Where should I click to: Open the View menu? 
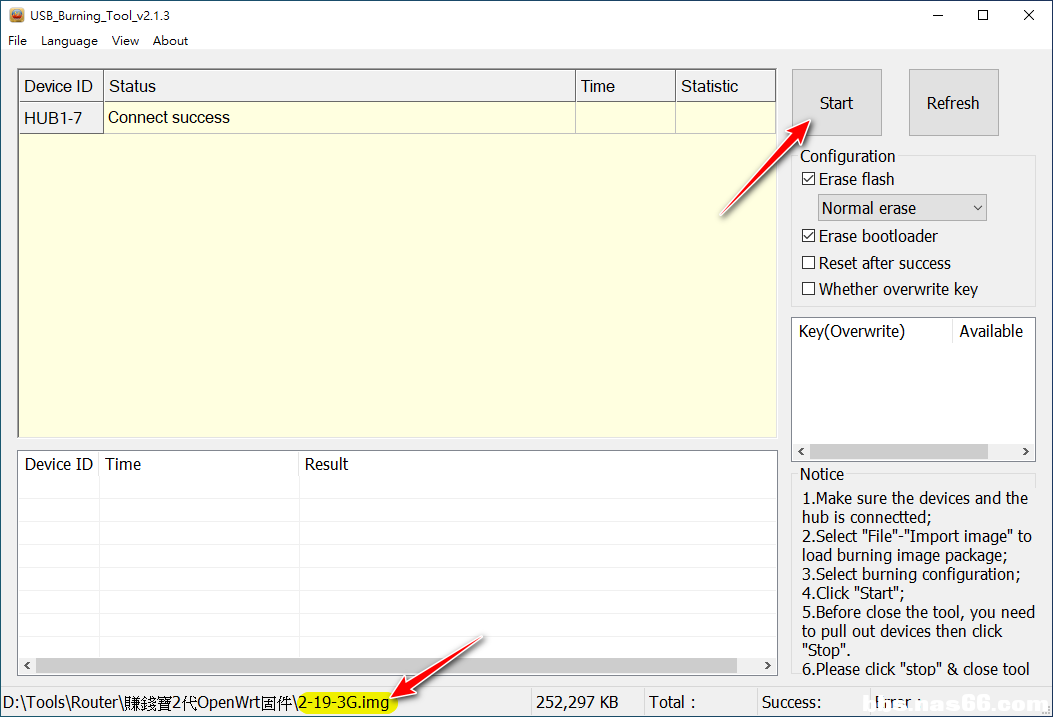125,41
